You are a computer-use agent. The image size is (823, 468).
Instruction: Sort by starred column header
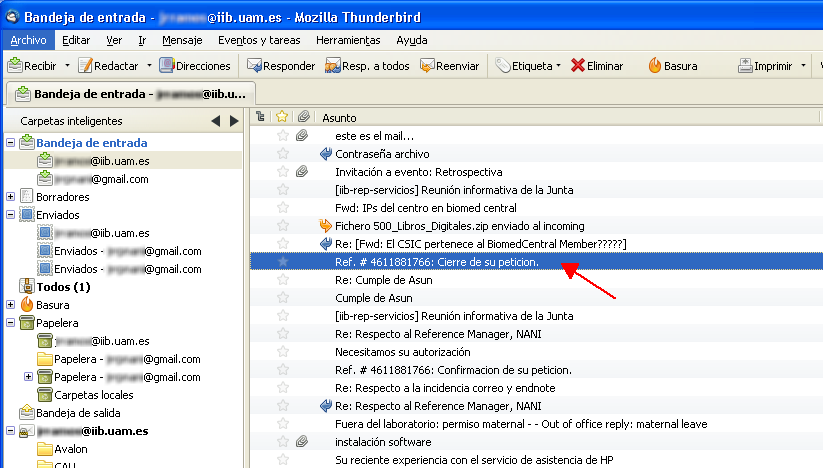coord(282,117)
